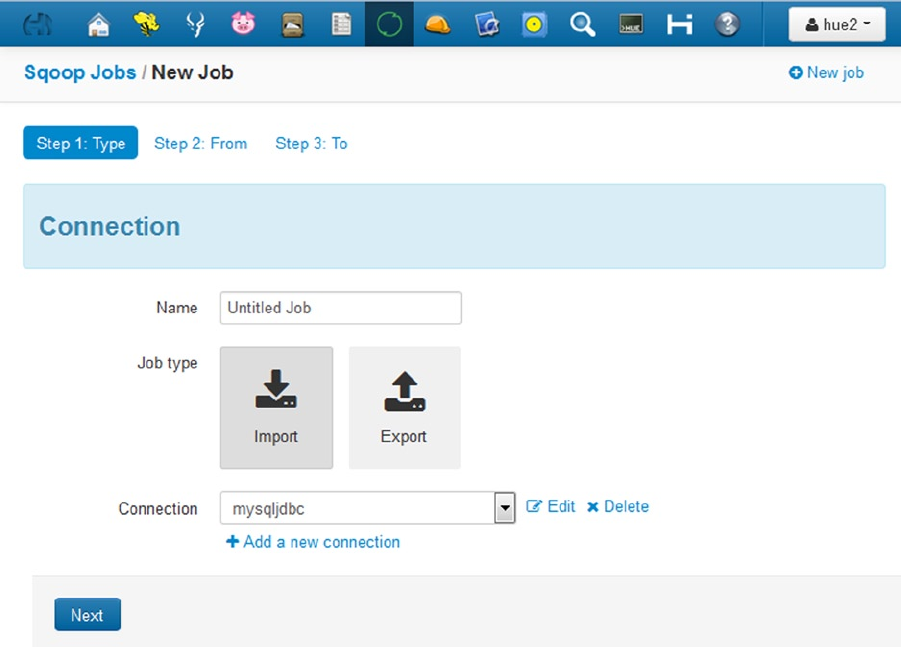Delete the selected connection
The width and height of the screenshot is (901, 647).
click(x=618, y=506)
